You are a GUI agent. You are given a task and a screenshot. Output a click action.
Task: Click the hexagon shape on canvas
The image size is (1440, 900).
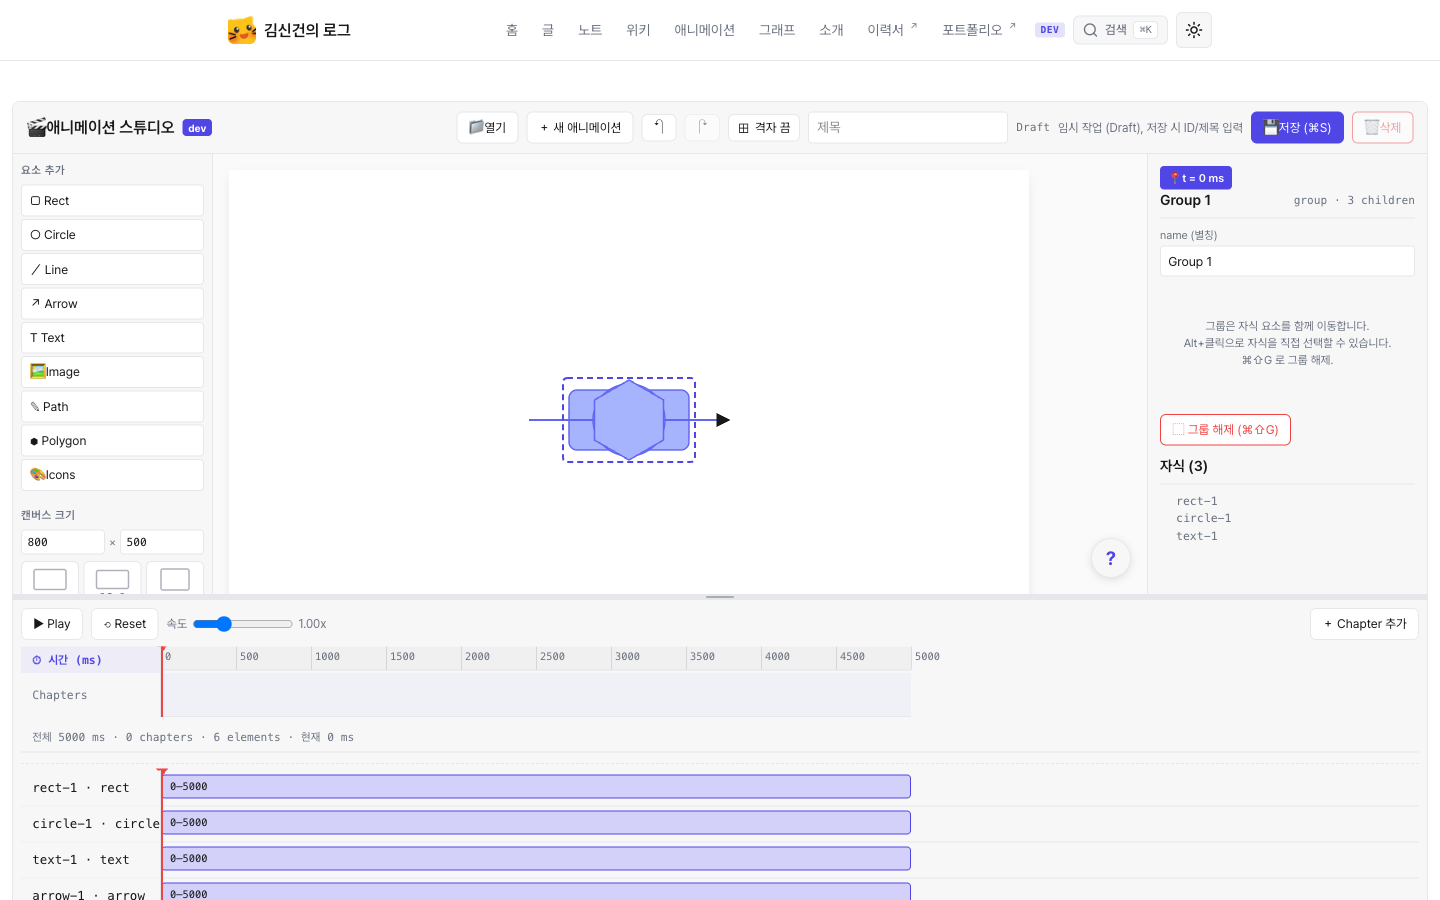[629, 420]
